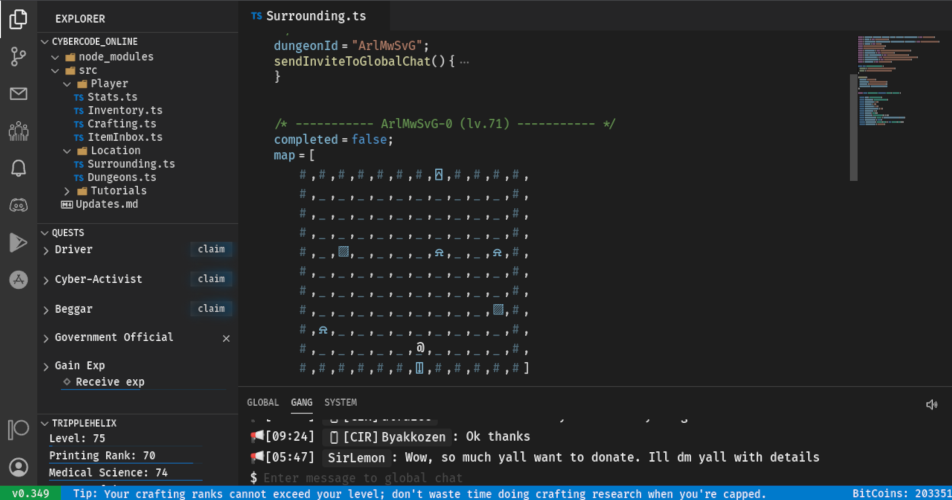Image resolution: width=952 pixels, height=500 pixels.
Task: Claim the Beggar quest reward
Action: click(211, 309)
